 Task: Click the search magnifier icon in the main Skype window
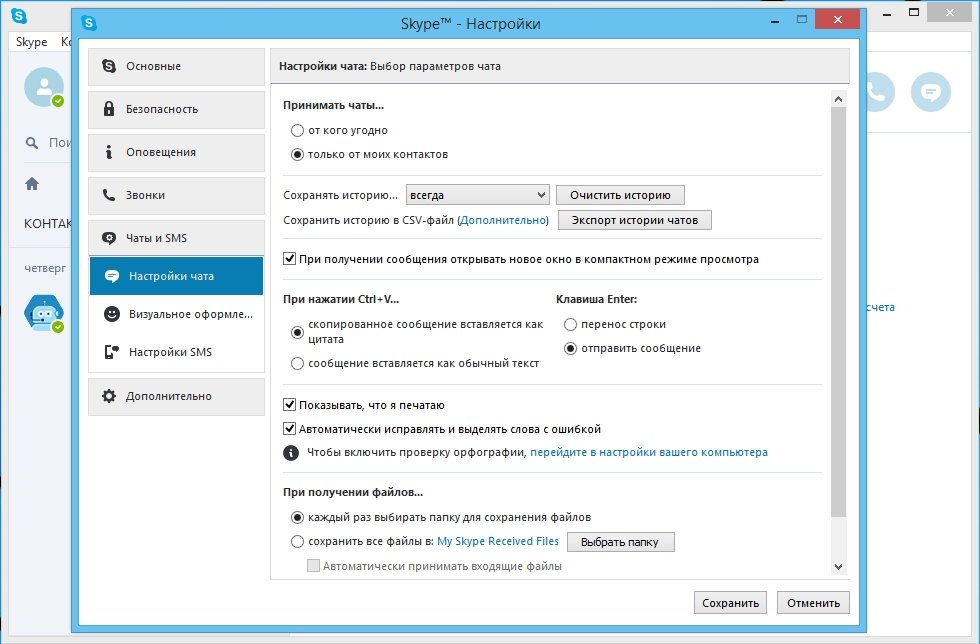point(32,143)
